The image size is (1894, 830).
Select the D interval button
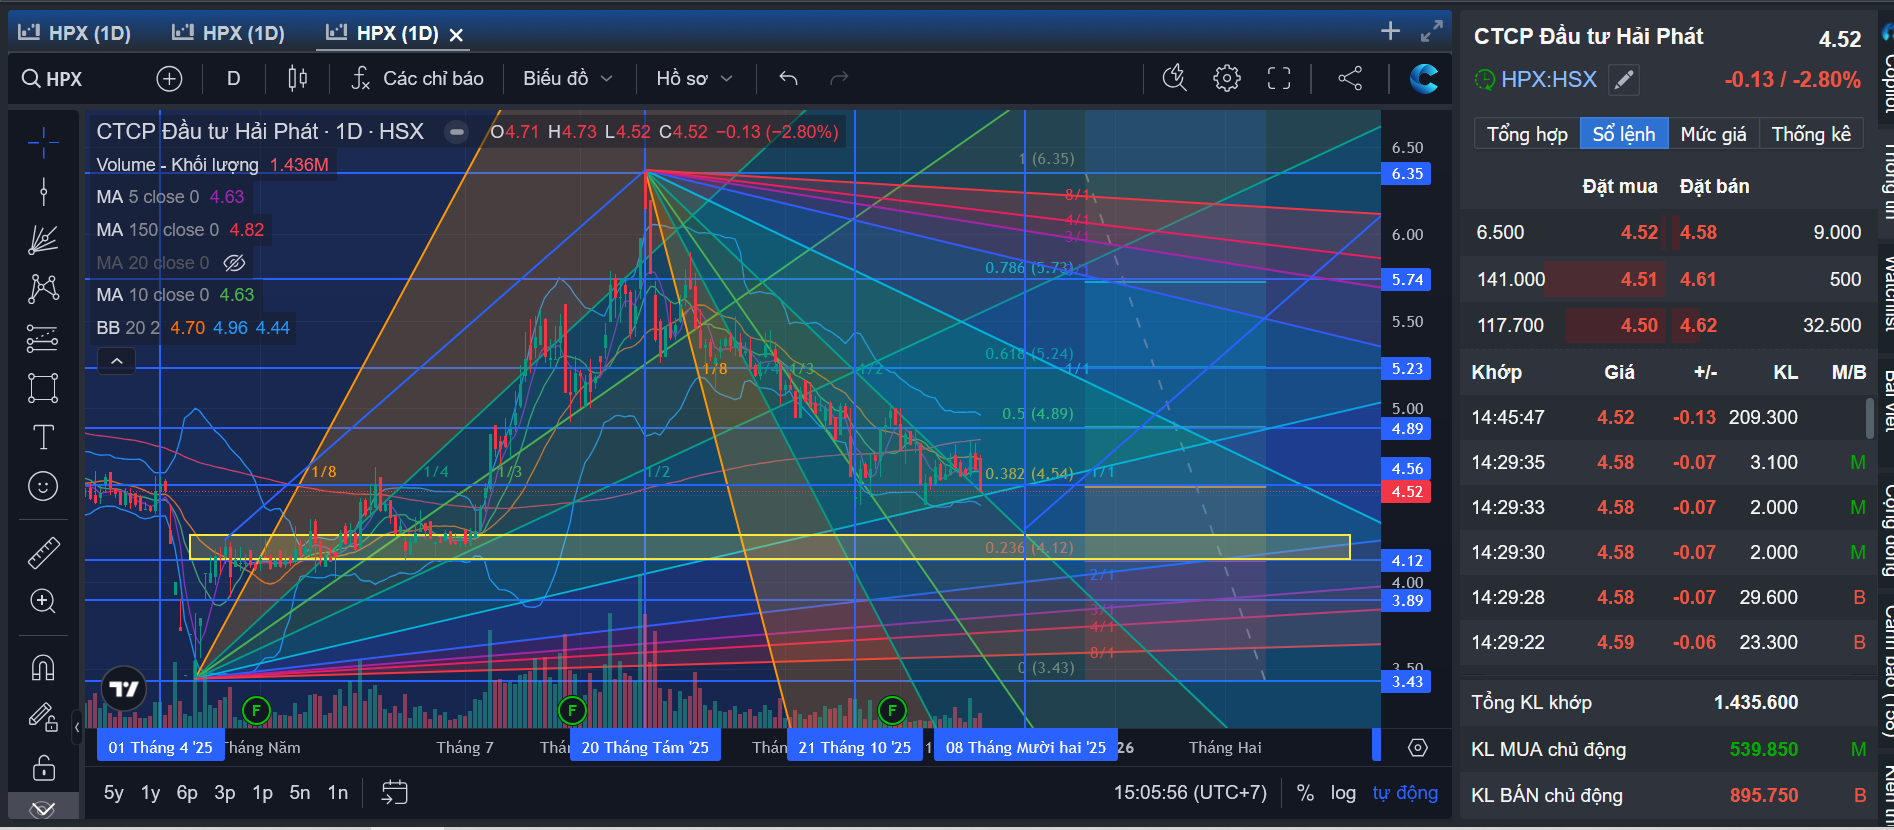click(233, 78)
